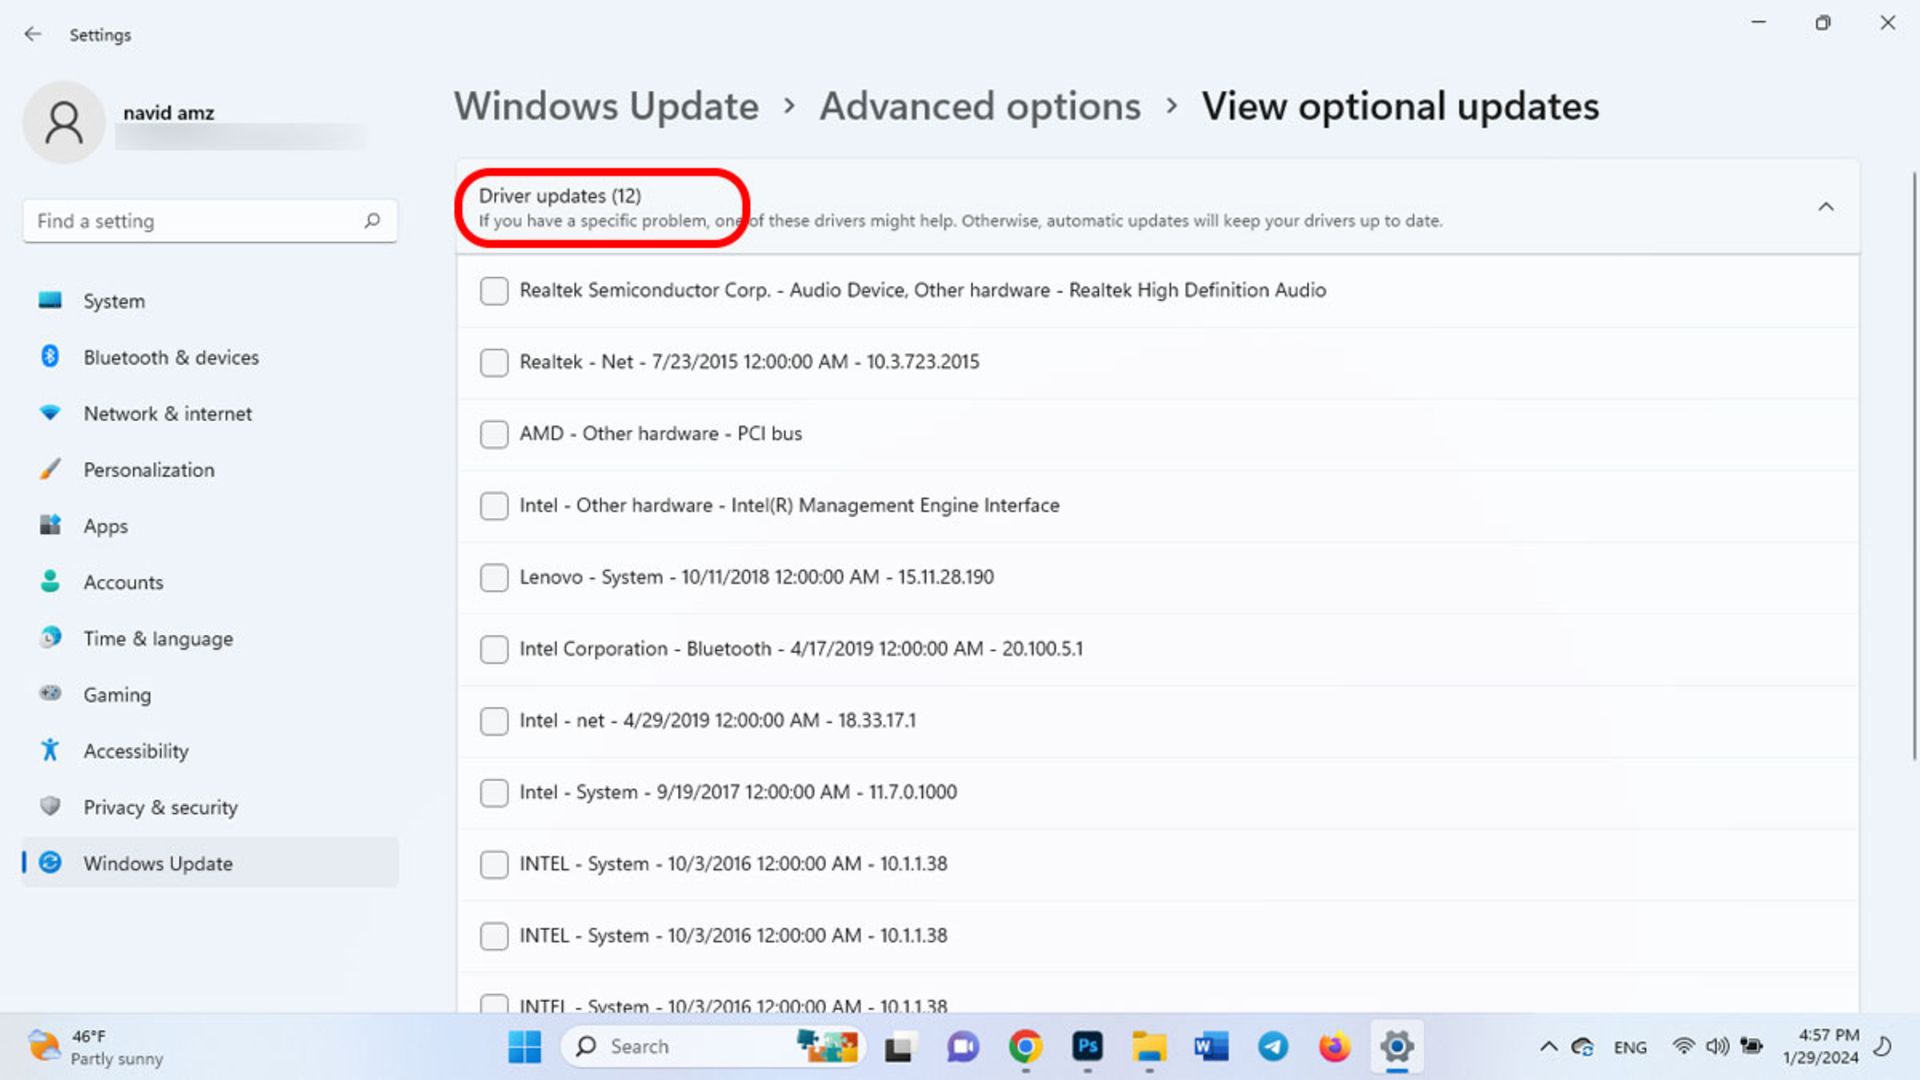Viewport: 1920px width, 1080px height.
Task: Click the search magnifier in Find a setting
Action: tap(372, 220)
